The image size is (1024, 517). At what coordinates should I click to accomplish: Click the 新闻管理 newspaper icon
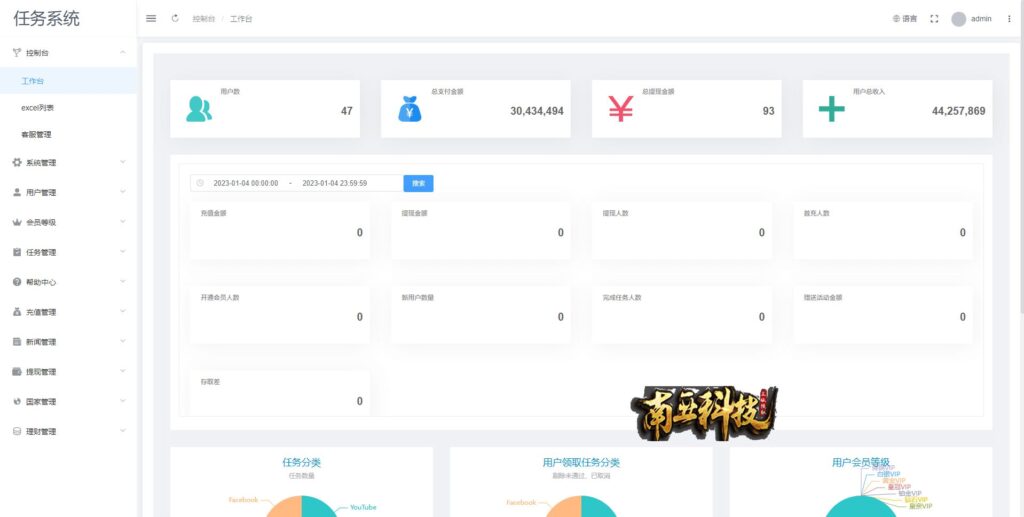pos(17,342)
